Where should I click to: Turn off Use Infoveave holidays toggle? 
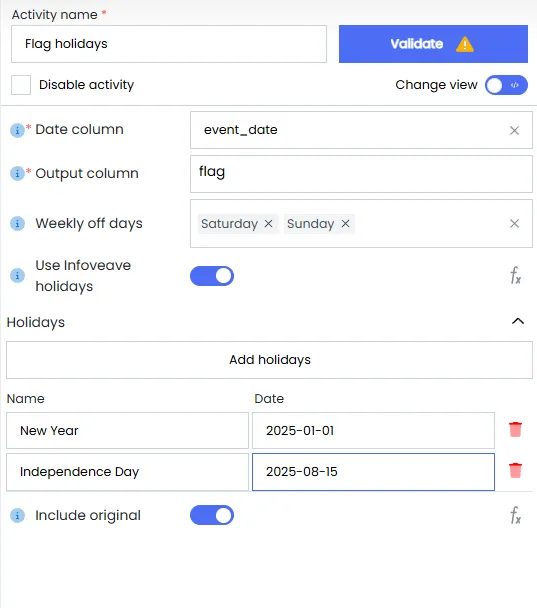pyautogui.click(x=212, y=276)
